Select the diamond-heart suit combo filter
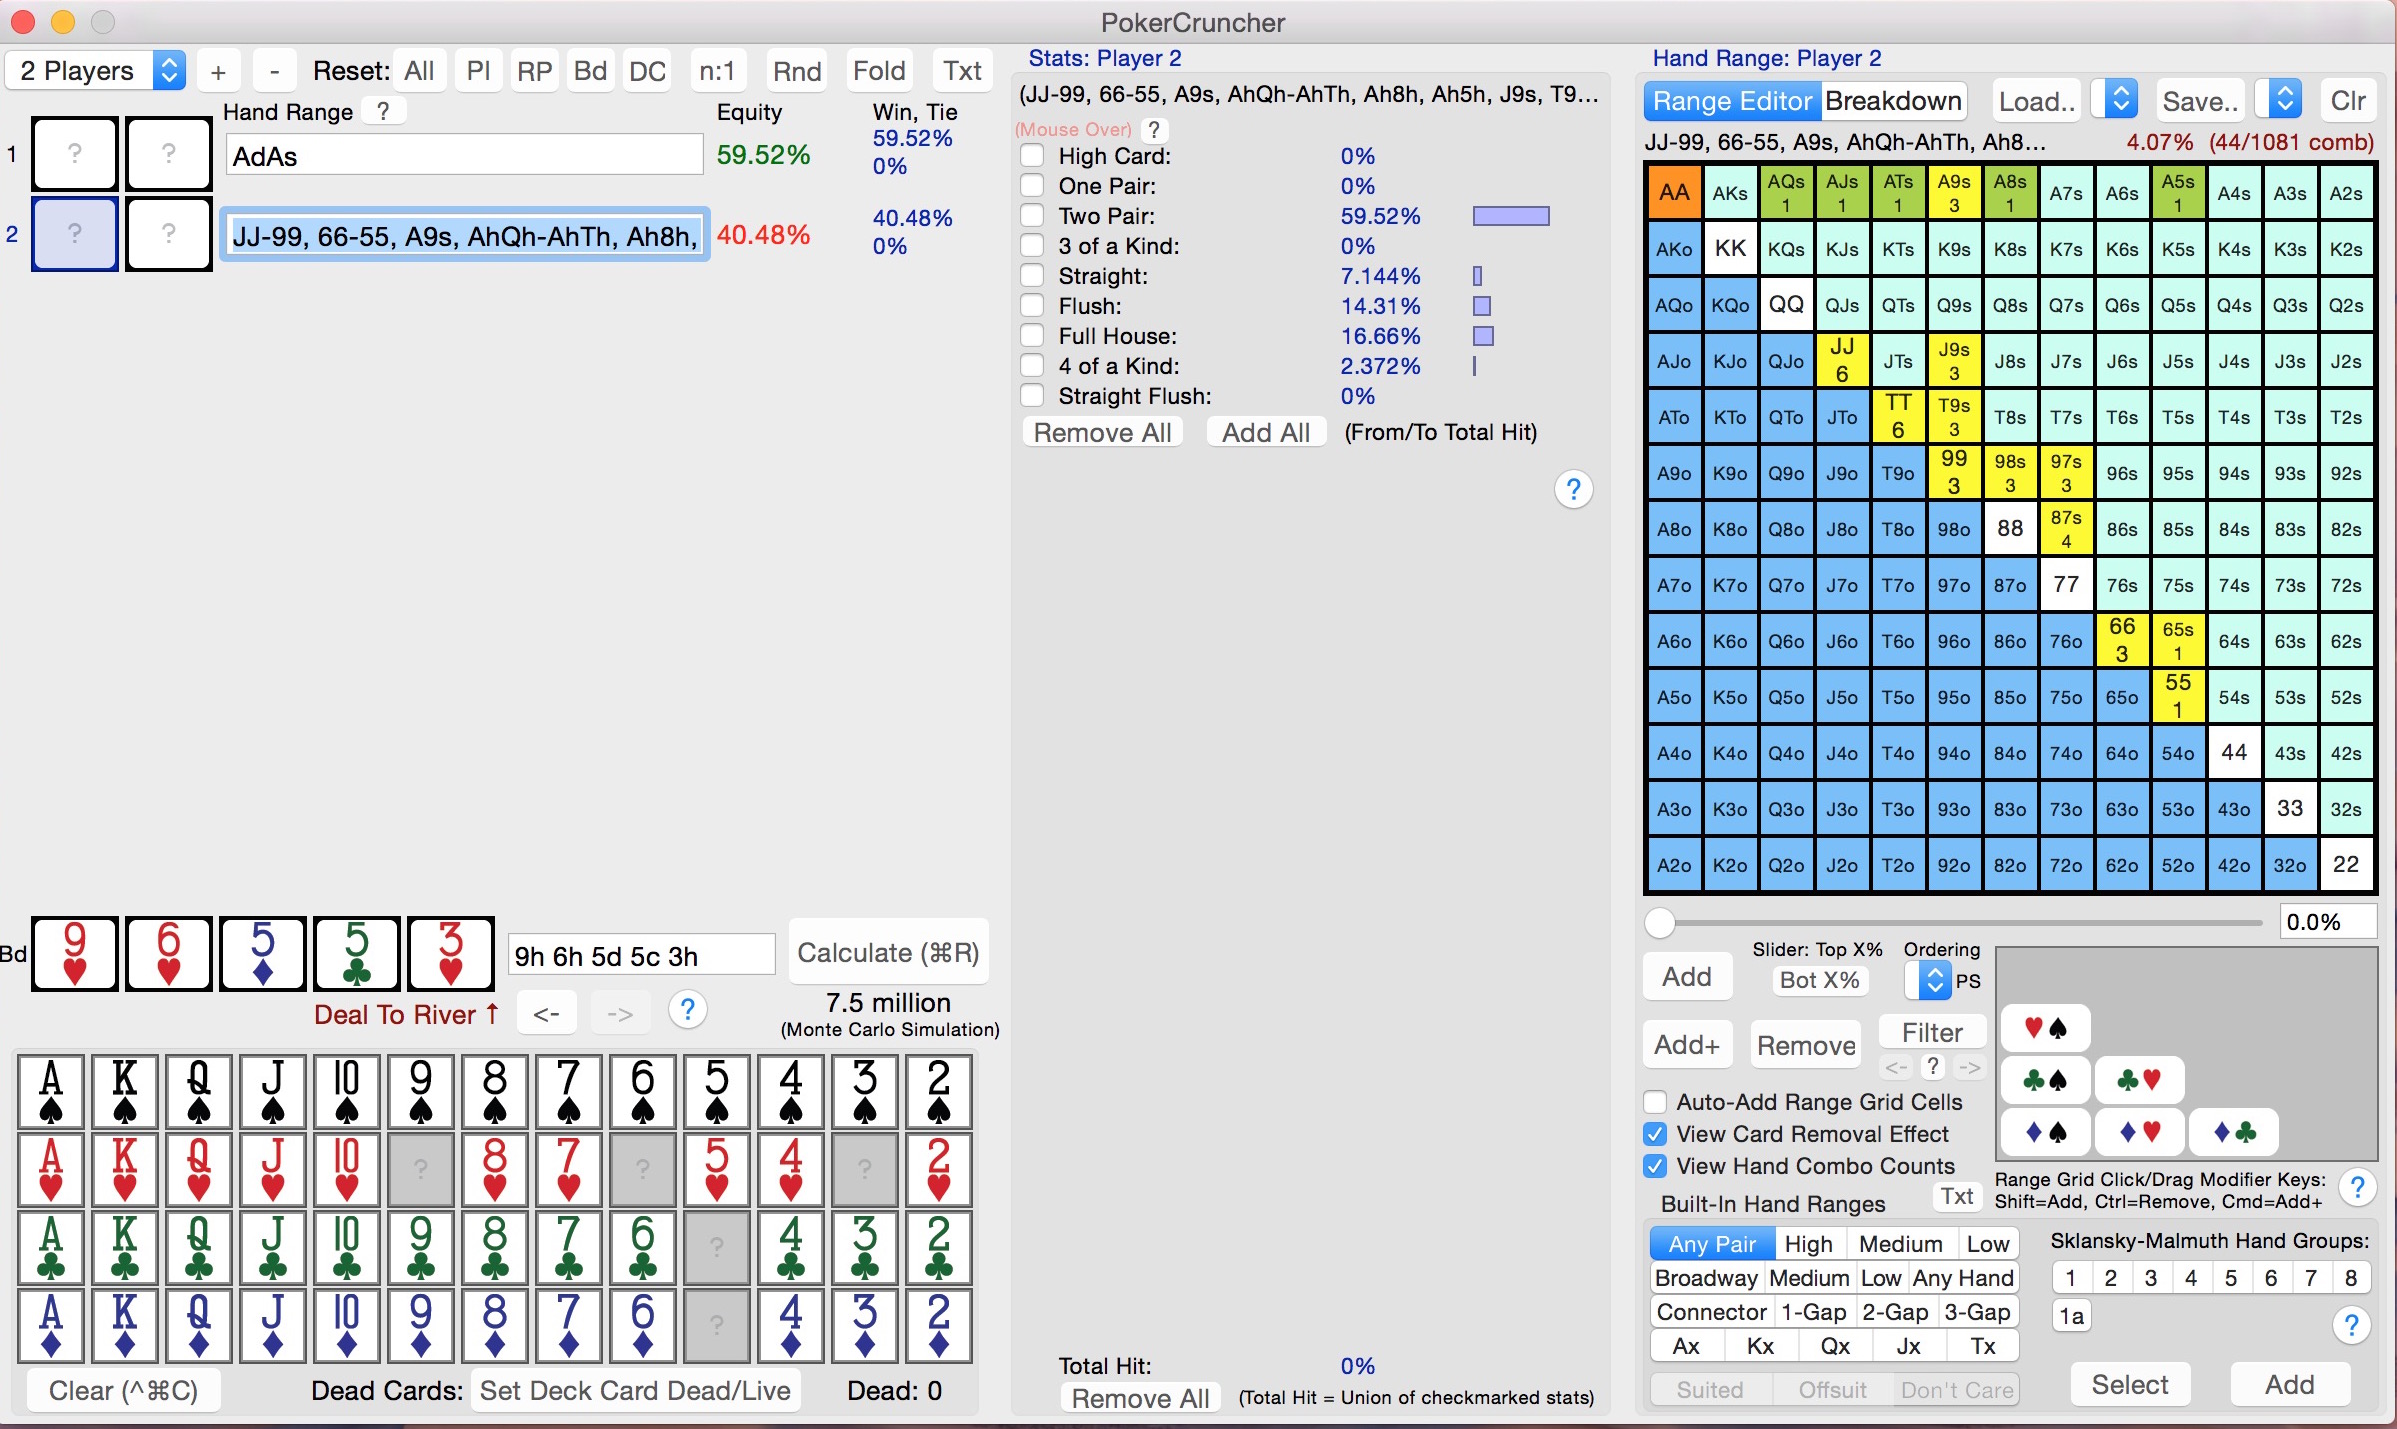Image resolution: width=2397 pixels, height=1429 pixels. click(2140, 1132)
